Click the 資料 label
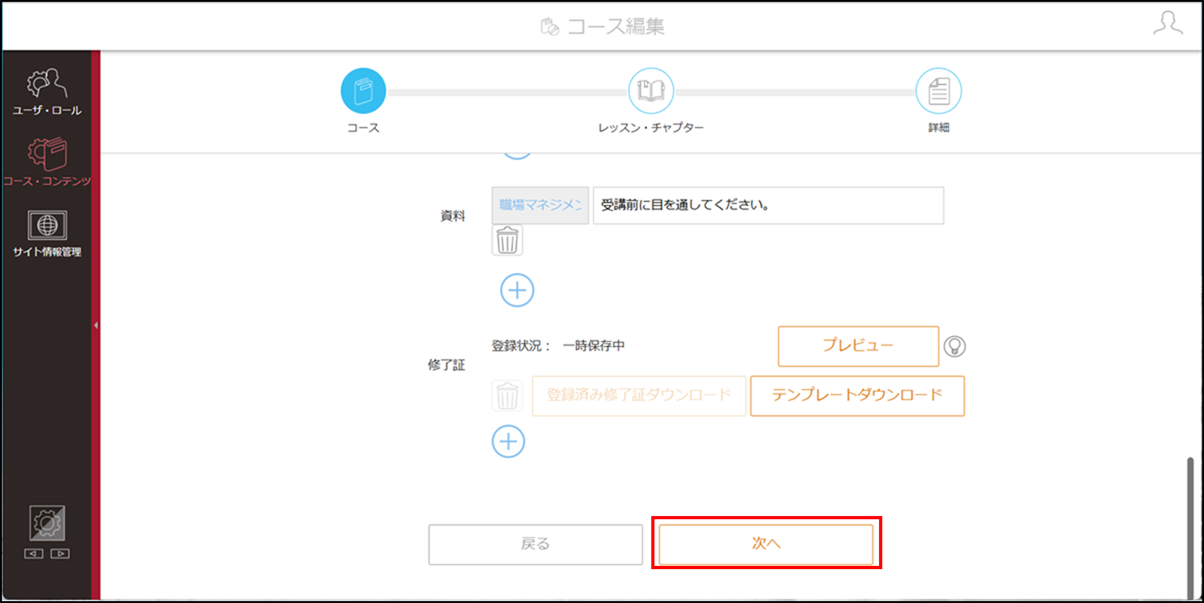 453,216
